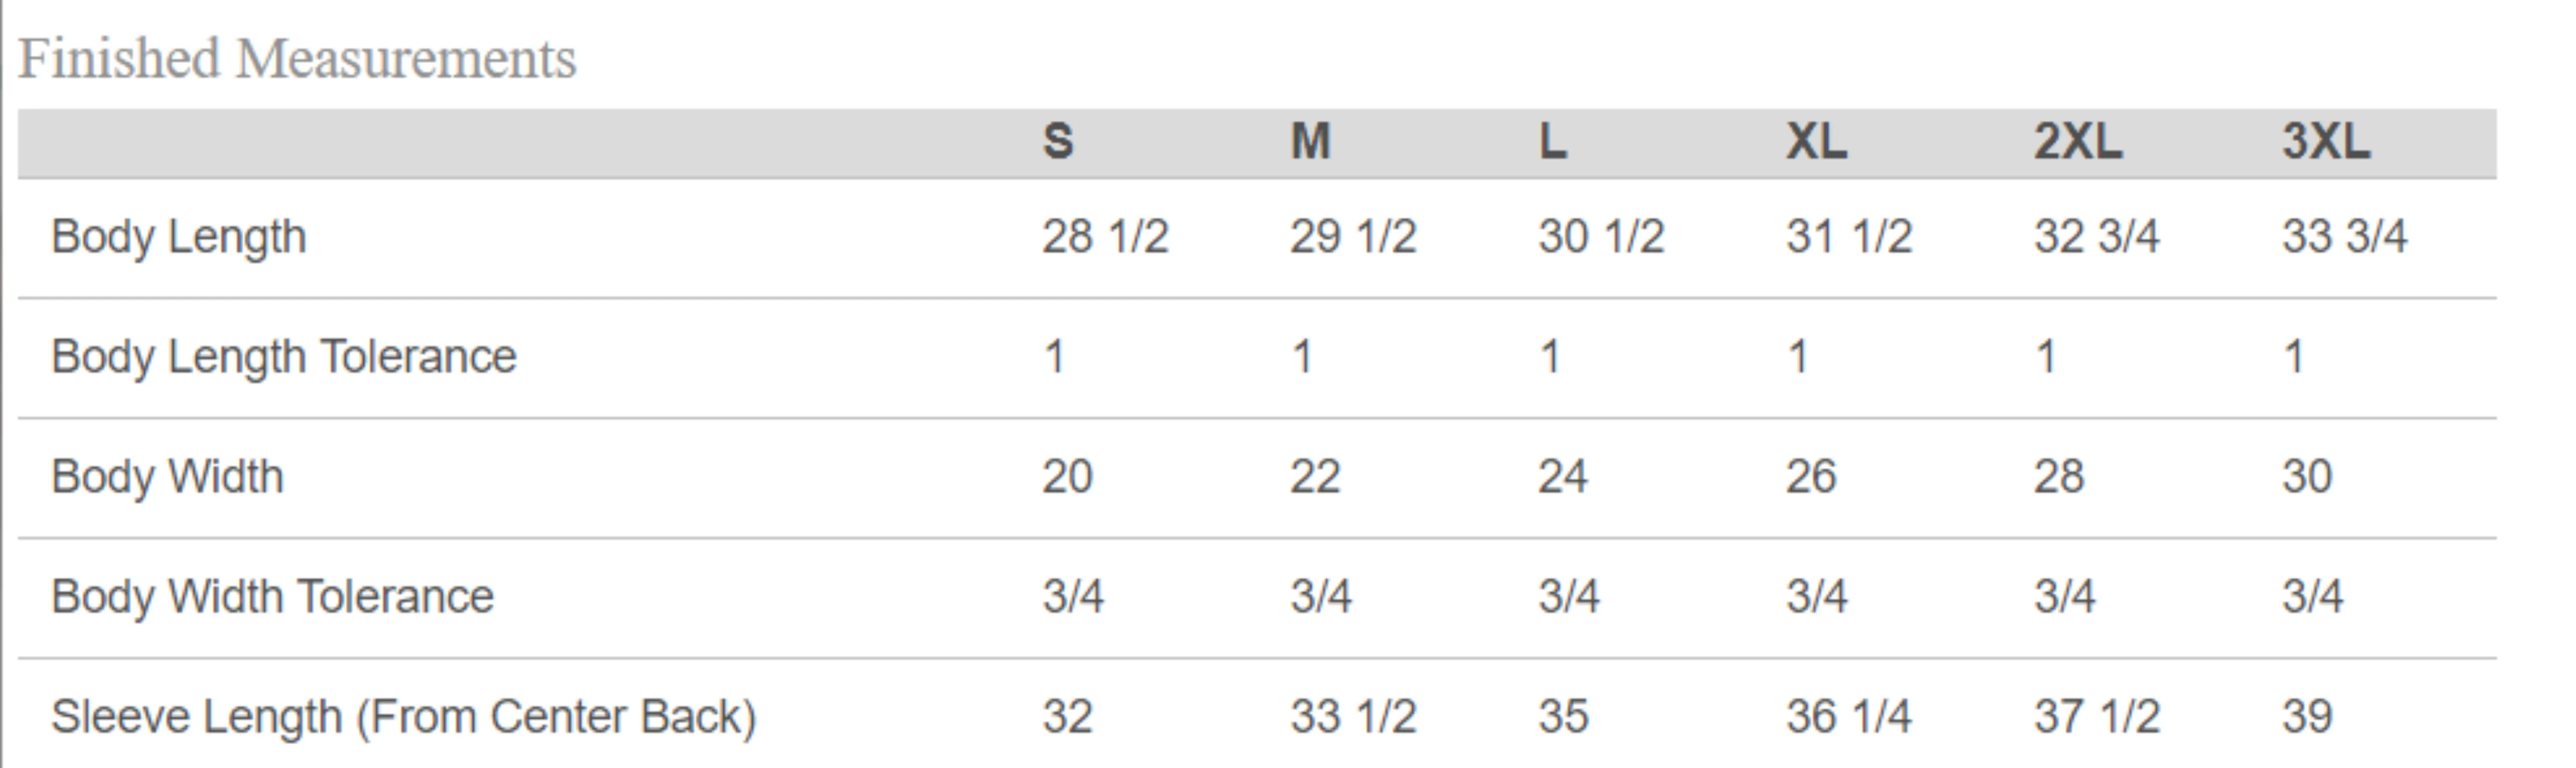Click the Body Width row label
The width and height of the screenshot is (2576, 768).
point(167,477)
